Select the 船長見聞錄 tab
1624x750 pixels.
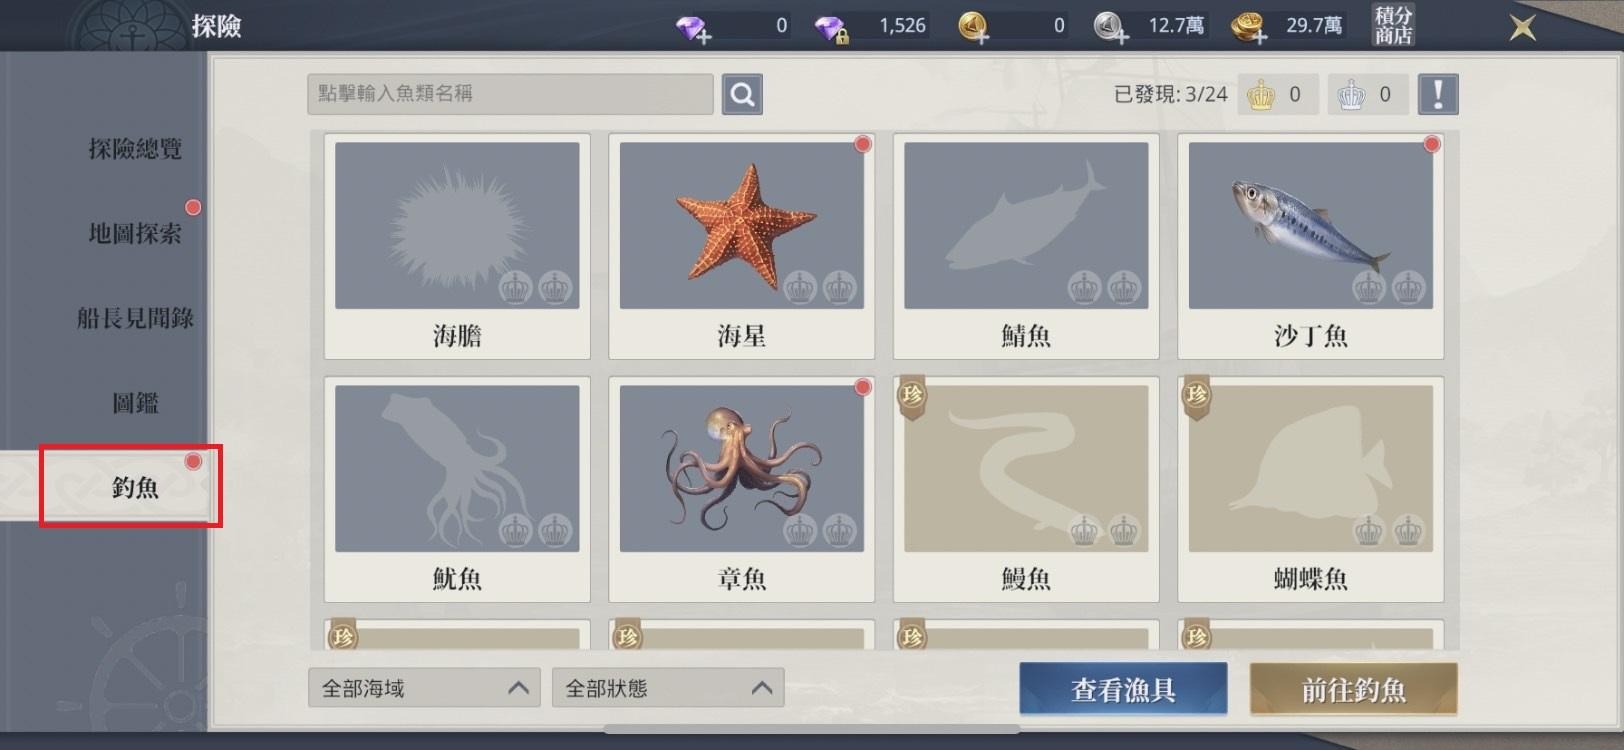pos(135,318)
